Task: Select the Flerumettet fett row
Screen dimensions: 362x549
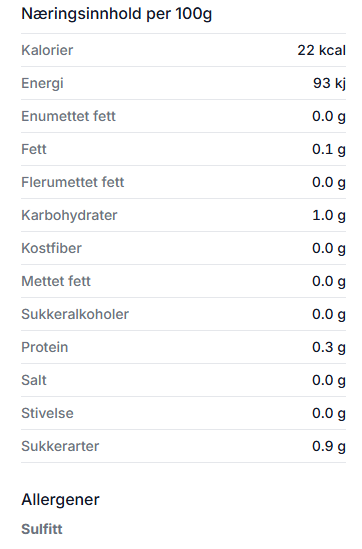Action: pyautogui.click(x=183, y=182)
